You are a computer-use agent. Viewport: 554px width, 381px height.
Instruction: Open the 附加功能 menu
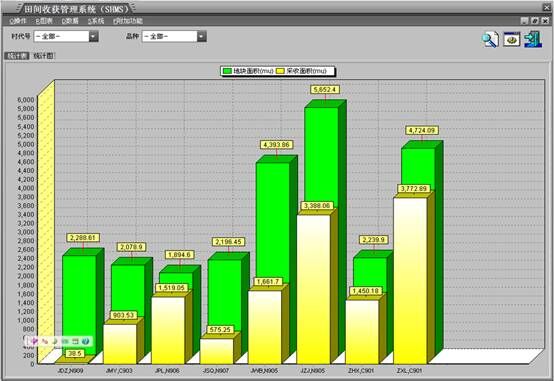[128, 21]
